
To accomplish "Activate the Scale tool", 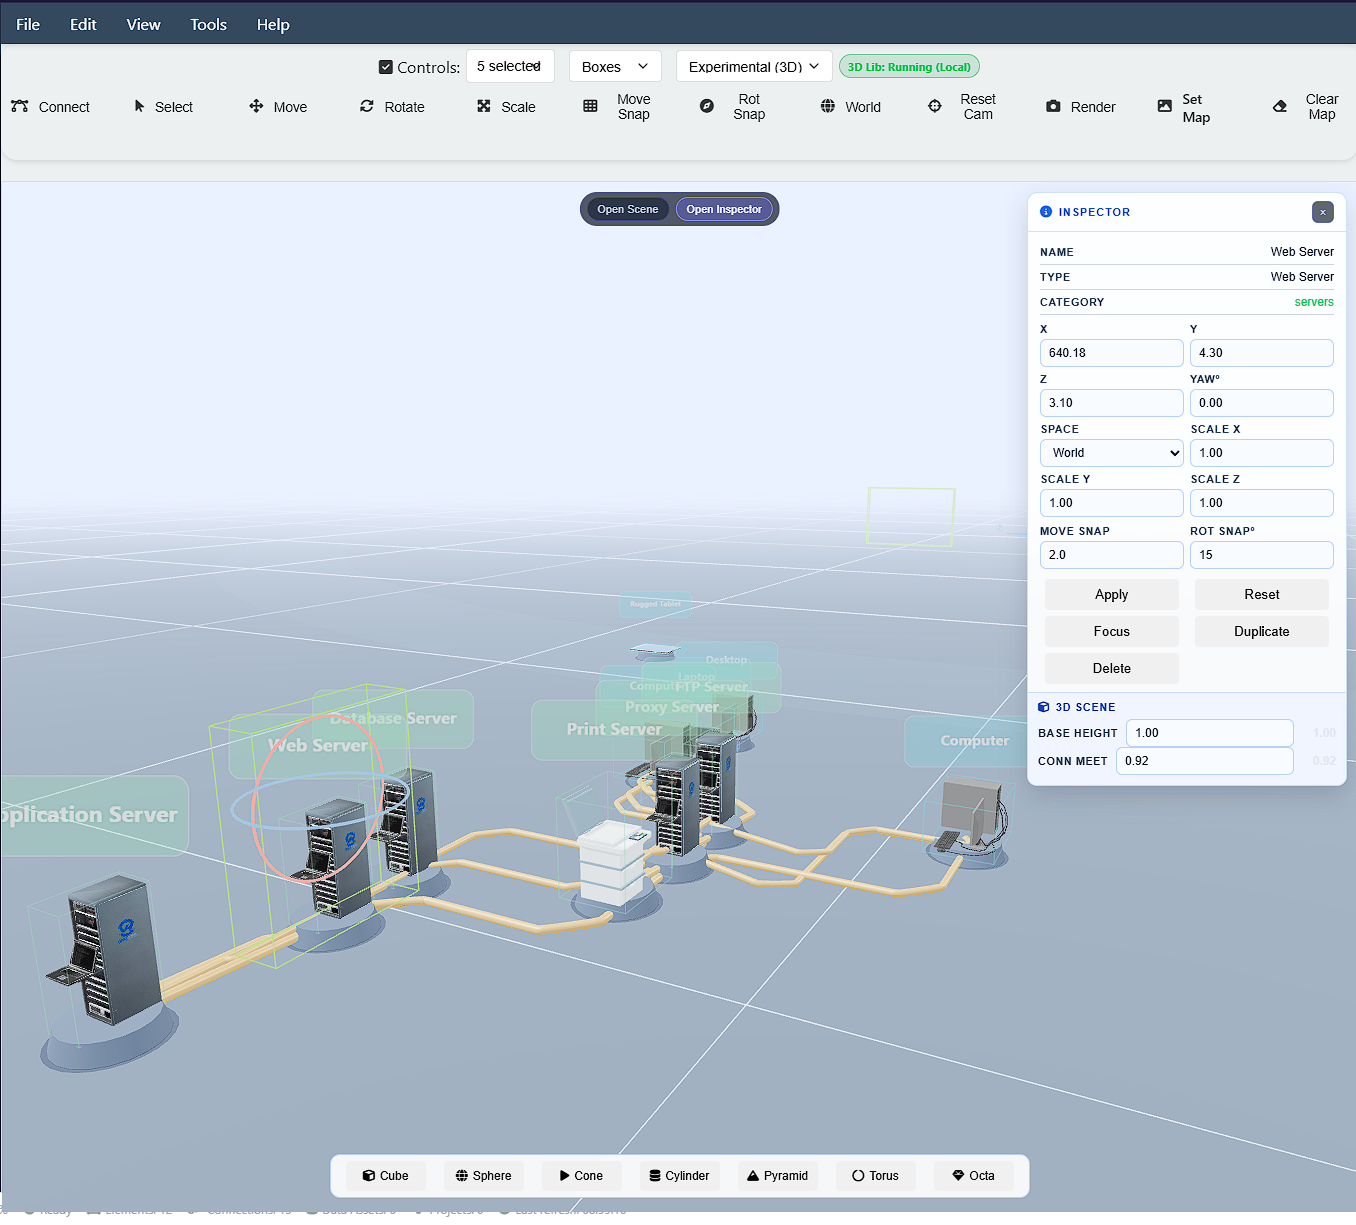I will (x=507, y=107).
